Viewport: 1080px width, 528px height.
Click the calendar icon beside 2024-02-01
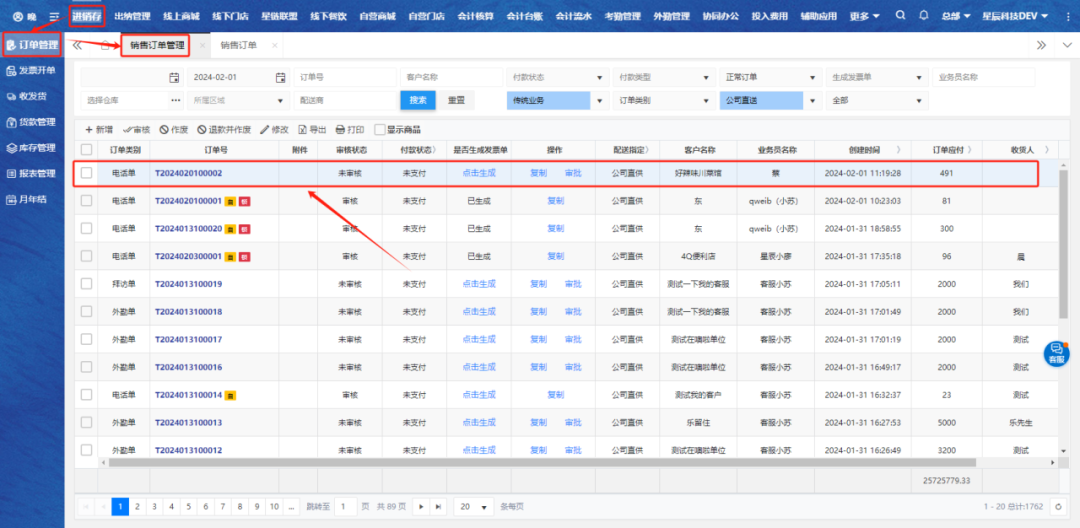tap(280, 77)
